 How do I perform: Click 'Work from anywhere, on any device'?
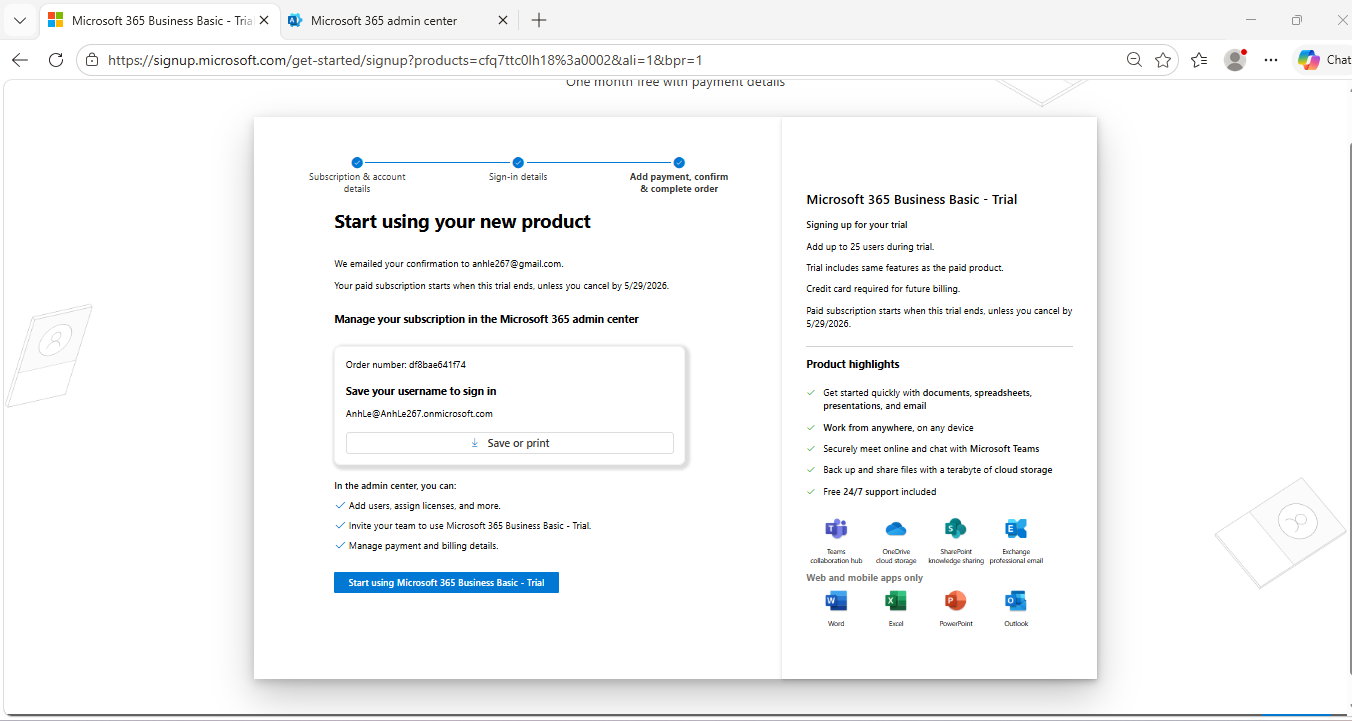(x=898, y=428)
